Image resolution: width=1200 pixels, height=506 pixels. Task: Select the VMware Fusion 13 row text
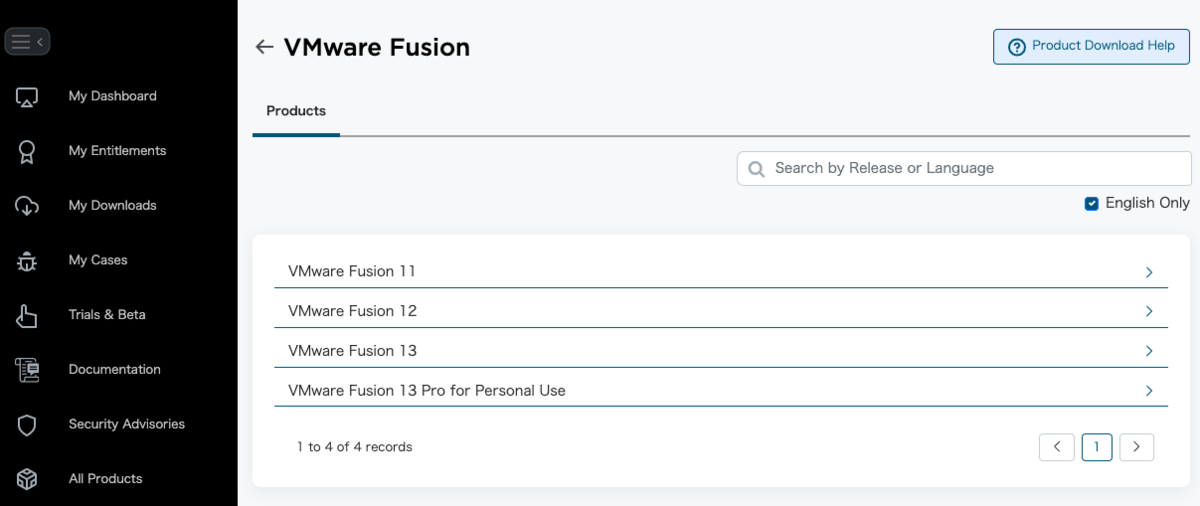[x=352, y=351]
